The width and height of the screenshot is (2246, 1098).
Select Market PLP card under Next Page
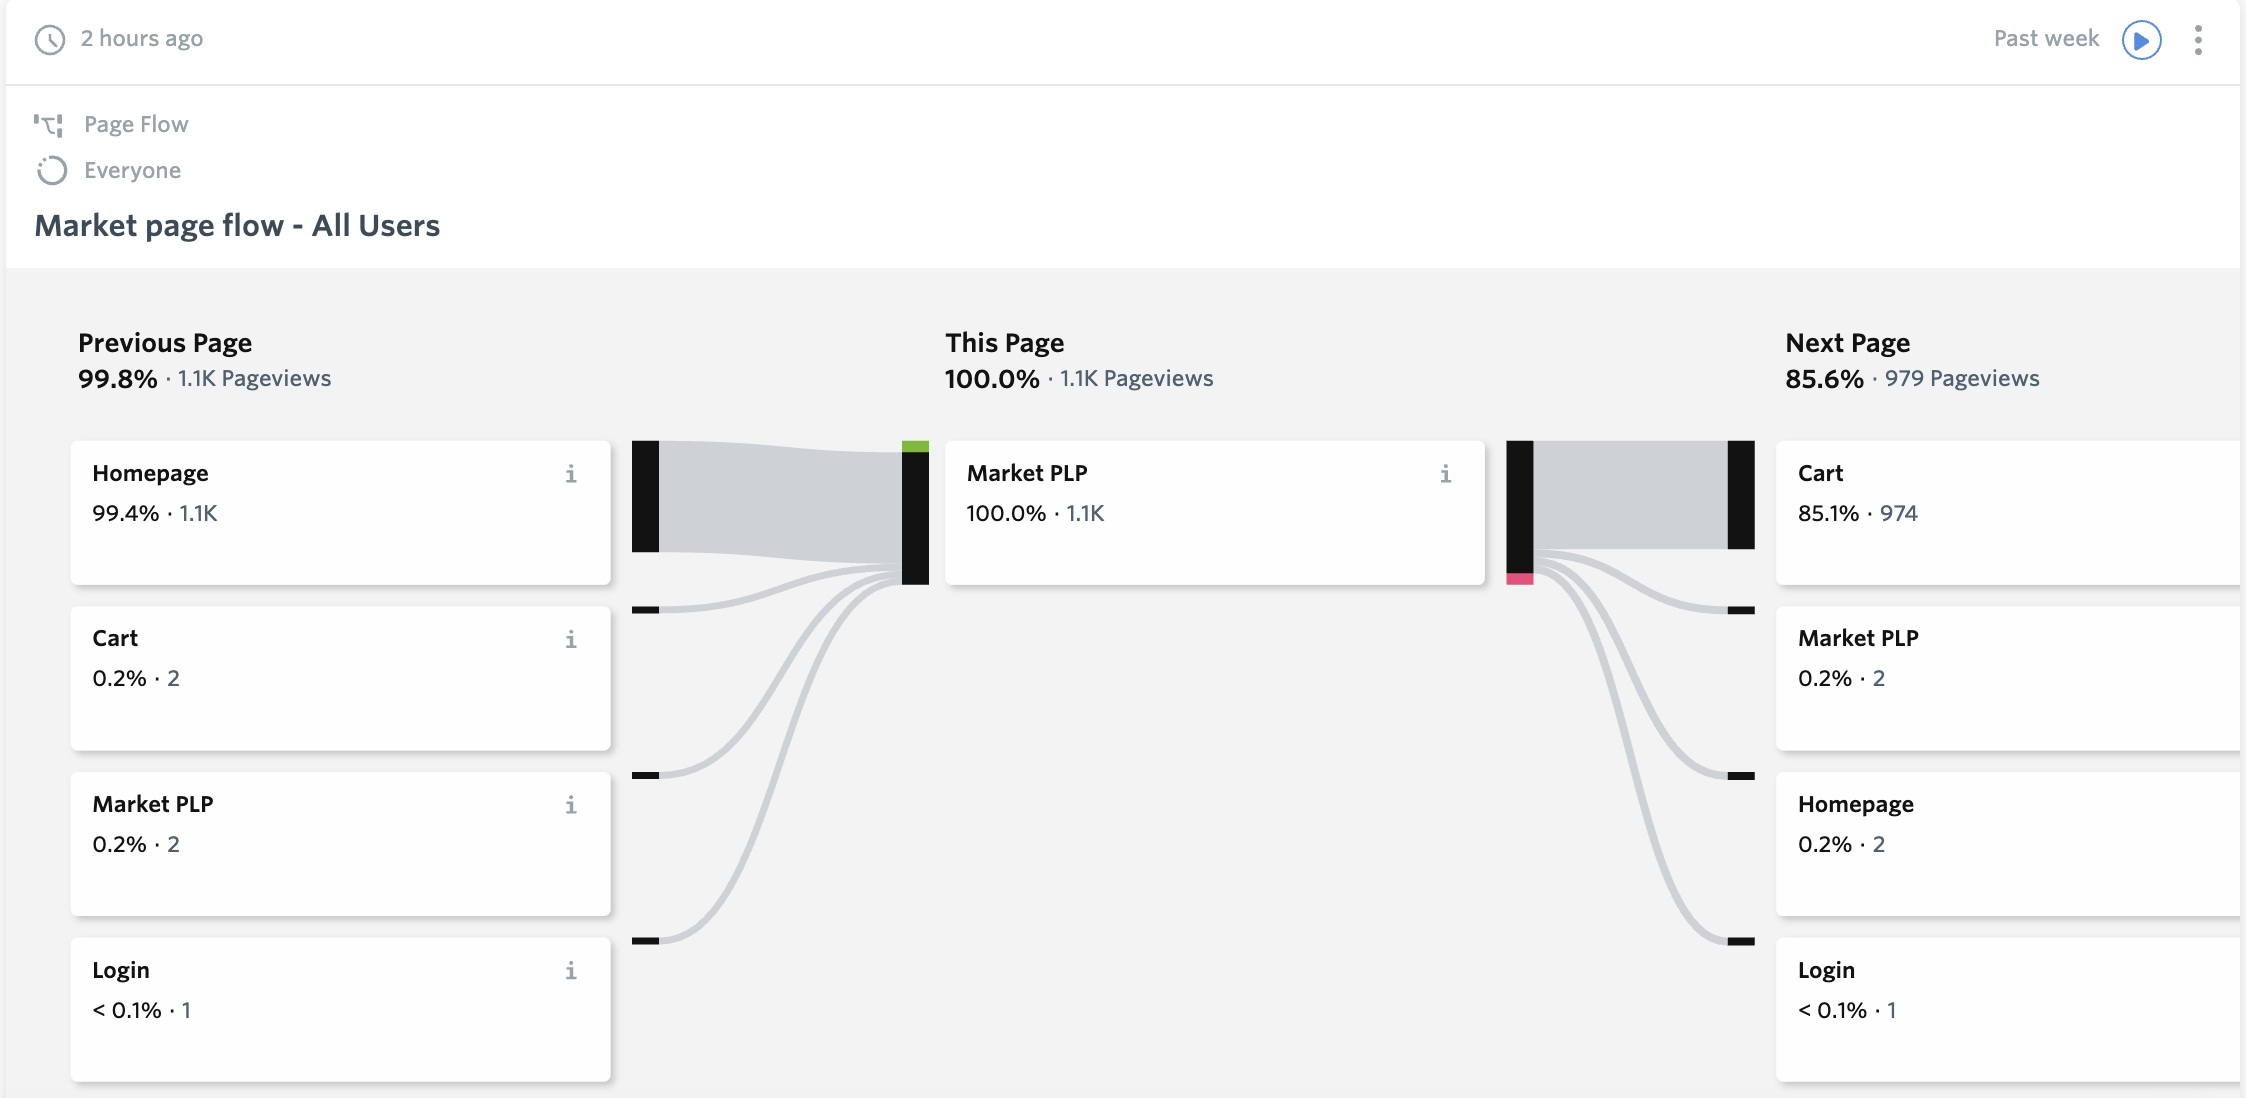pyautogui.click(x=2008, y=678)
